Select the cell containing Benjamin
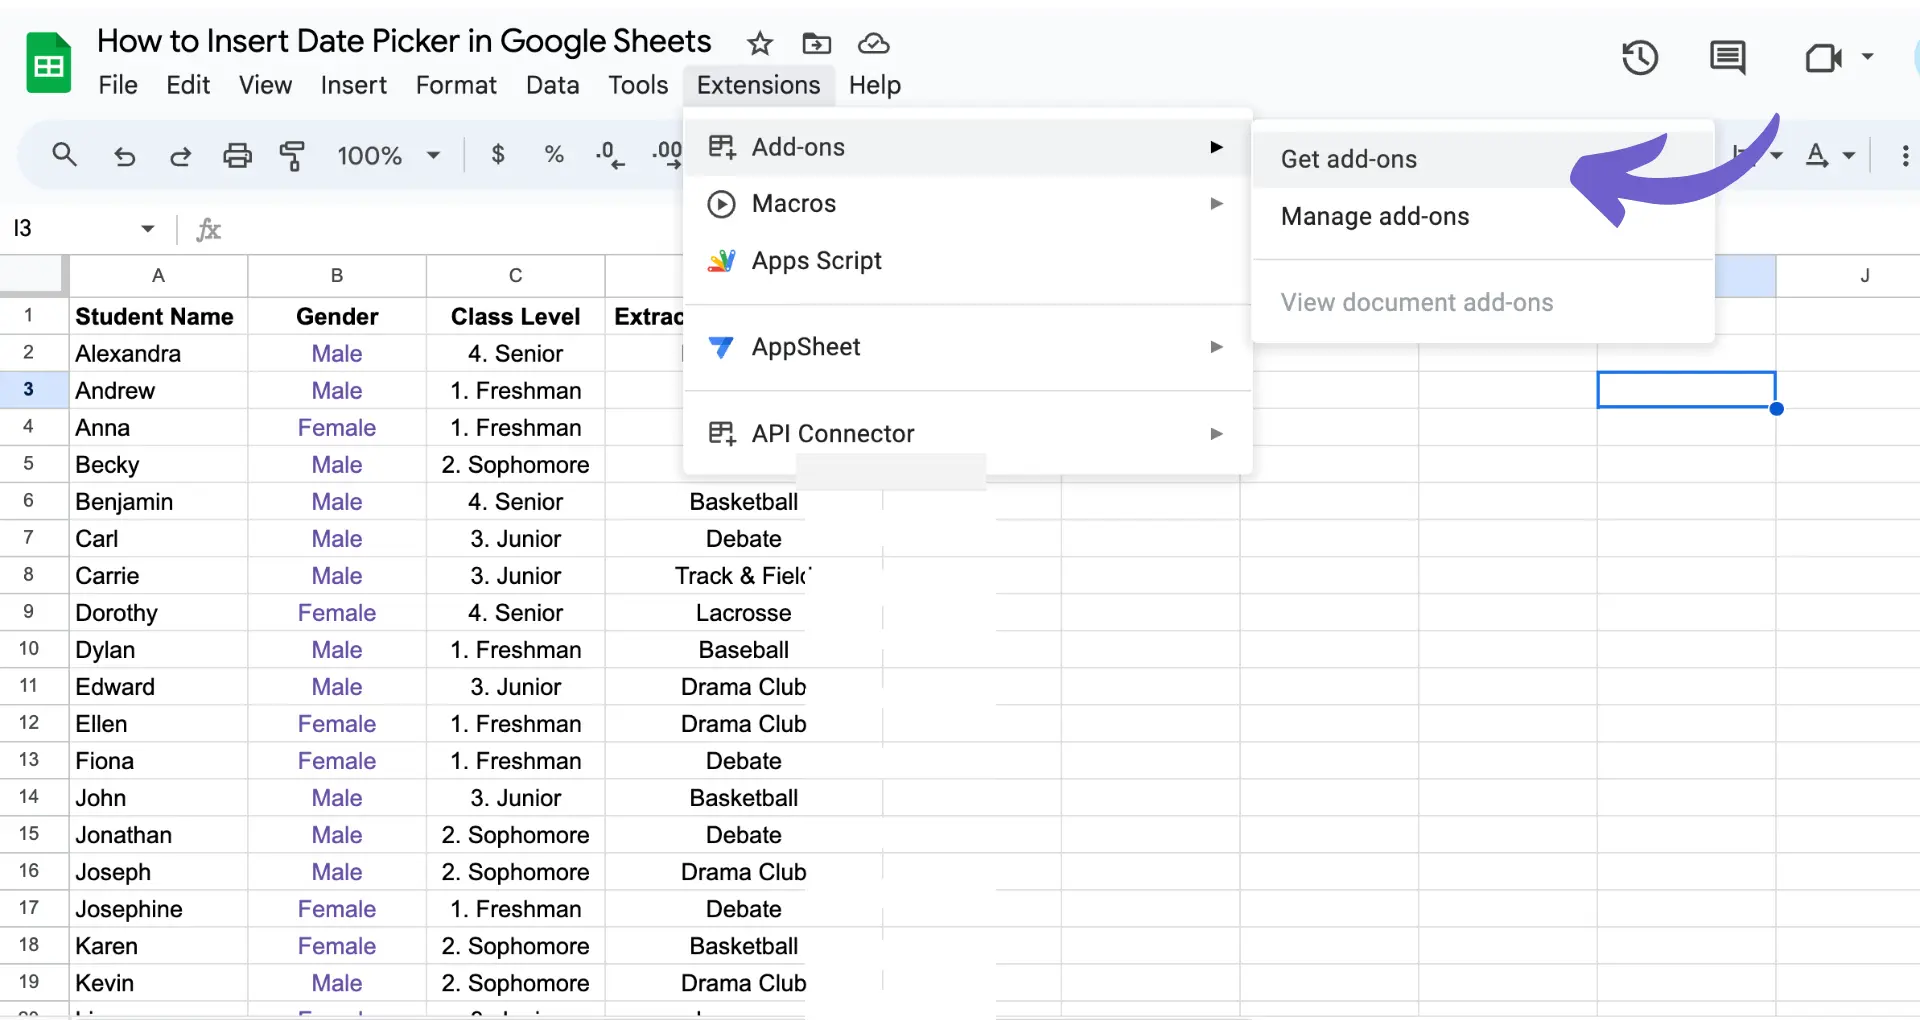 click(158, 501)
